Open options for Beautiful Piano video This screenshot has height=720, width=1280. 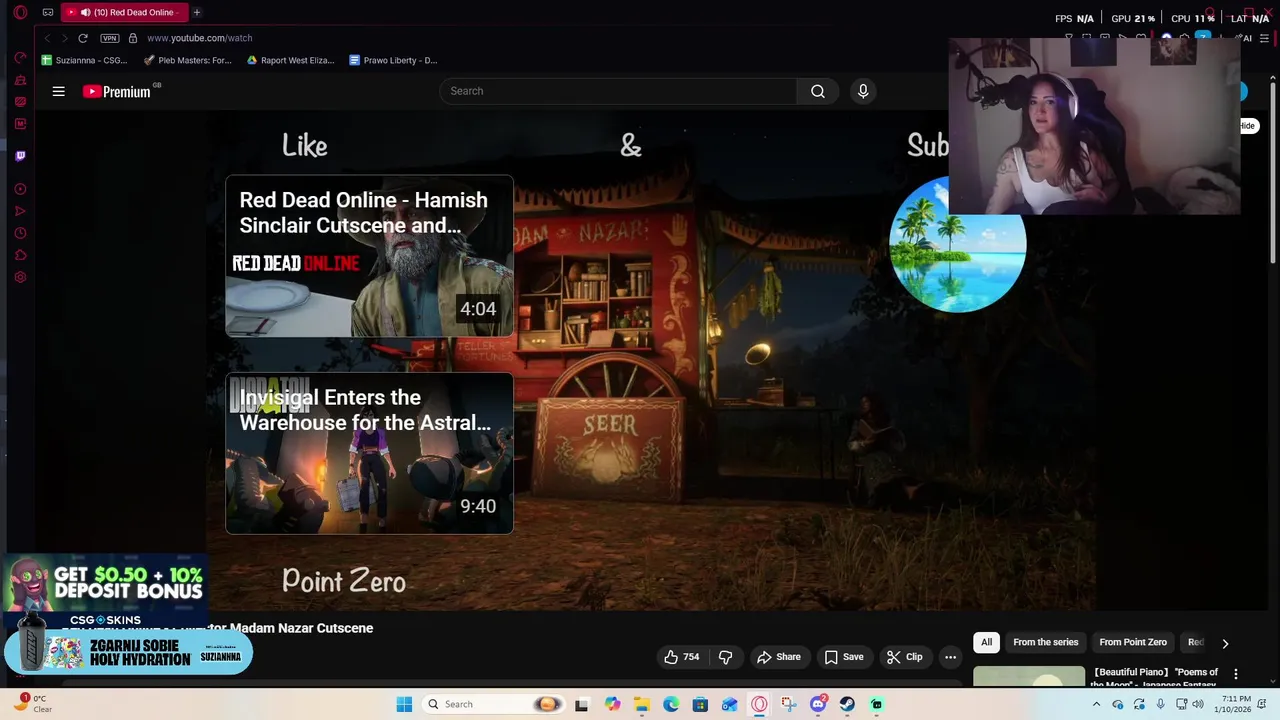(1236, 674)
